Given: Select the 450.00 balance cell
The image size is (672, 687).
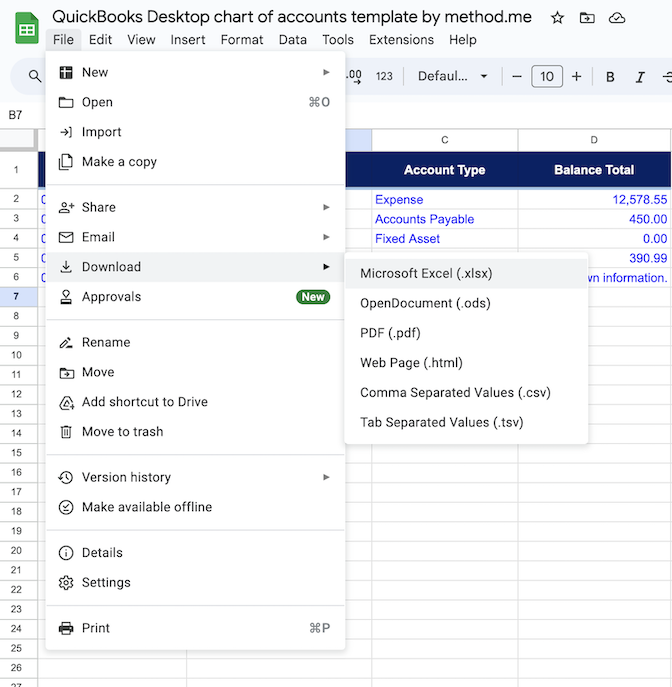Looking at the screenshot, I should click(x=594, y=219).
